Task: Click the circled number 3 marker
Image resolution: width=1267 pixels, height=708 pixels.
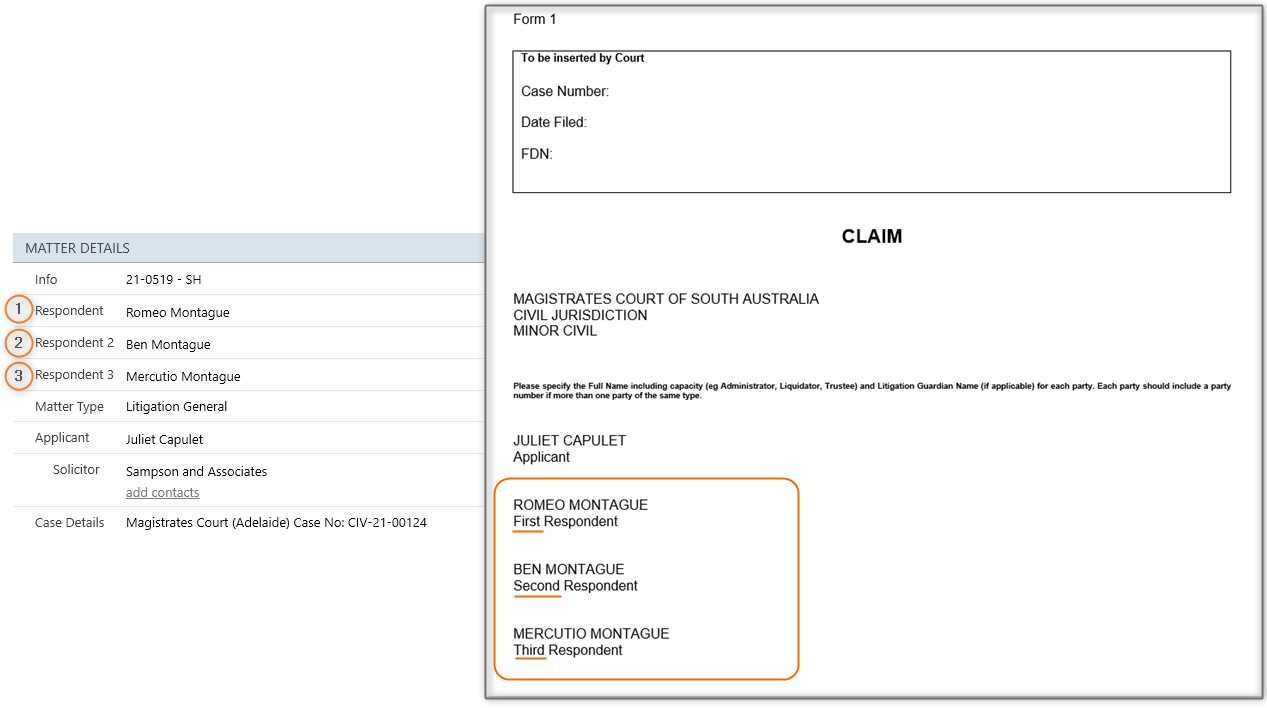Action: coord(18,376)
